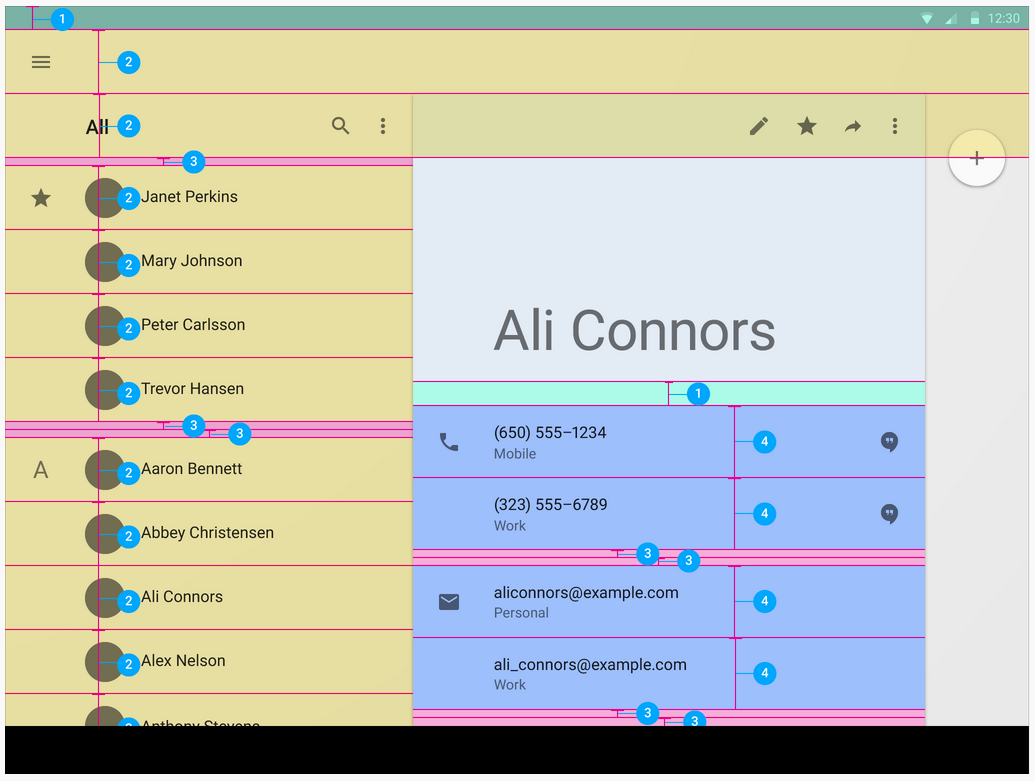Click the (323) 555-6789 phone number
The height and width of the screenshot is (781, 1035).
(x=551, y=504)
